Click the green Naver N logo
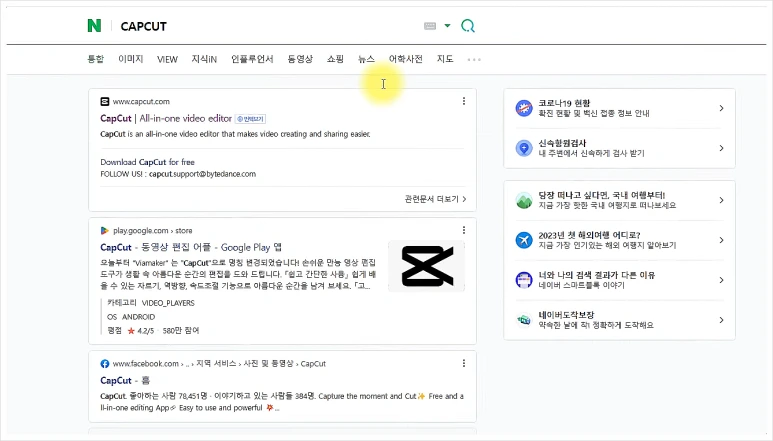 point(94,26)
